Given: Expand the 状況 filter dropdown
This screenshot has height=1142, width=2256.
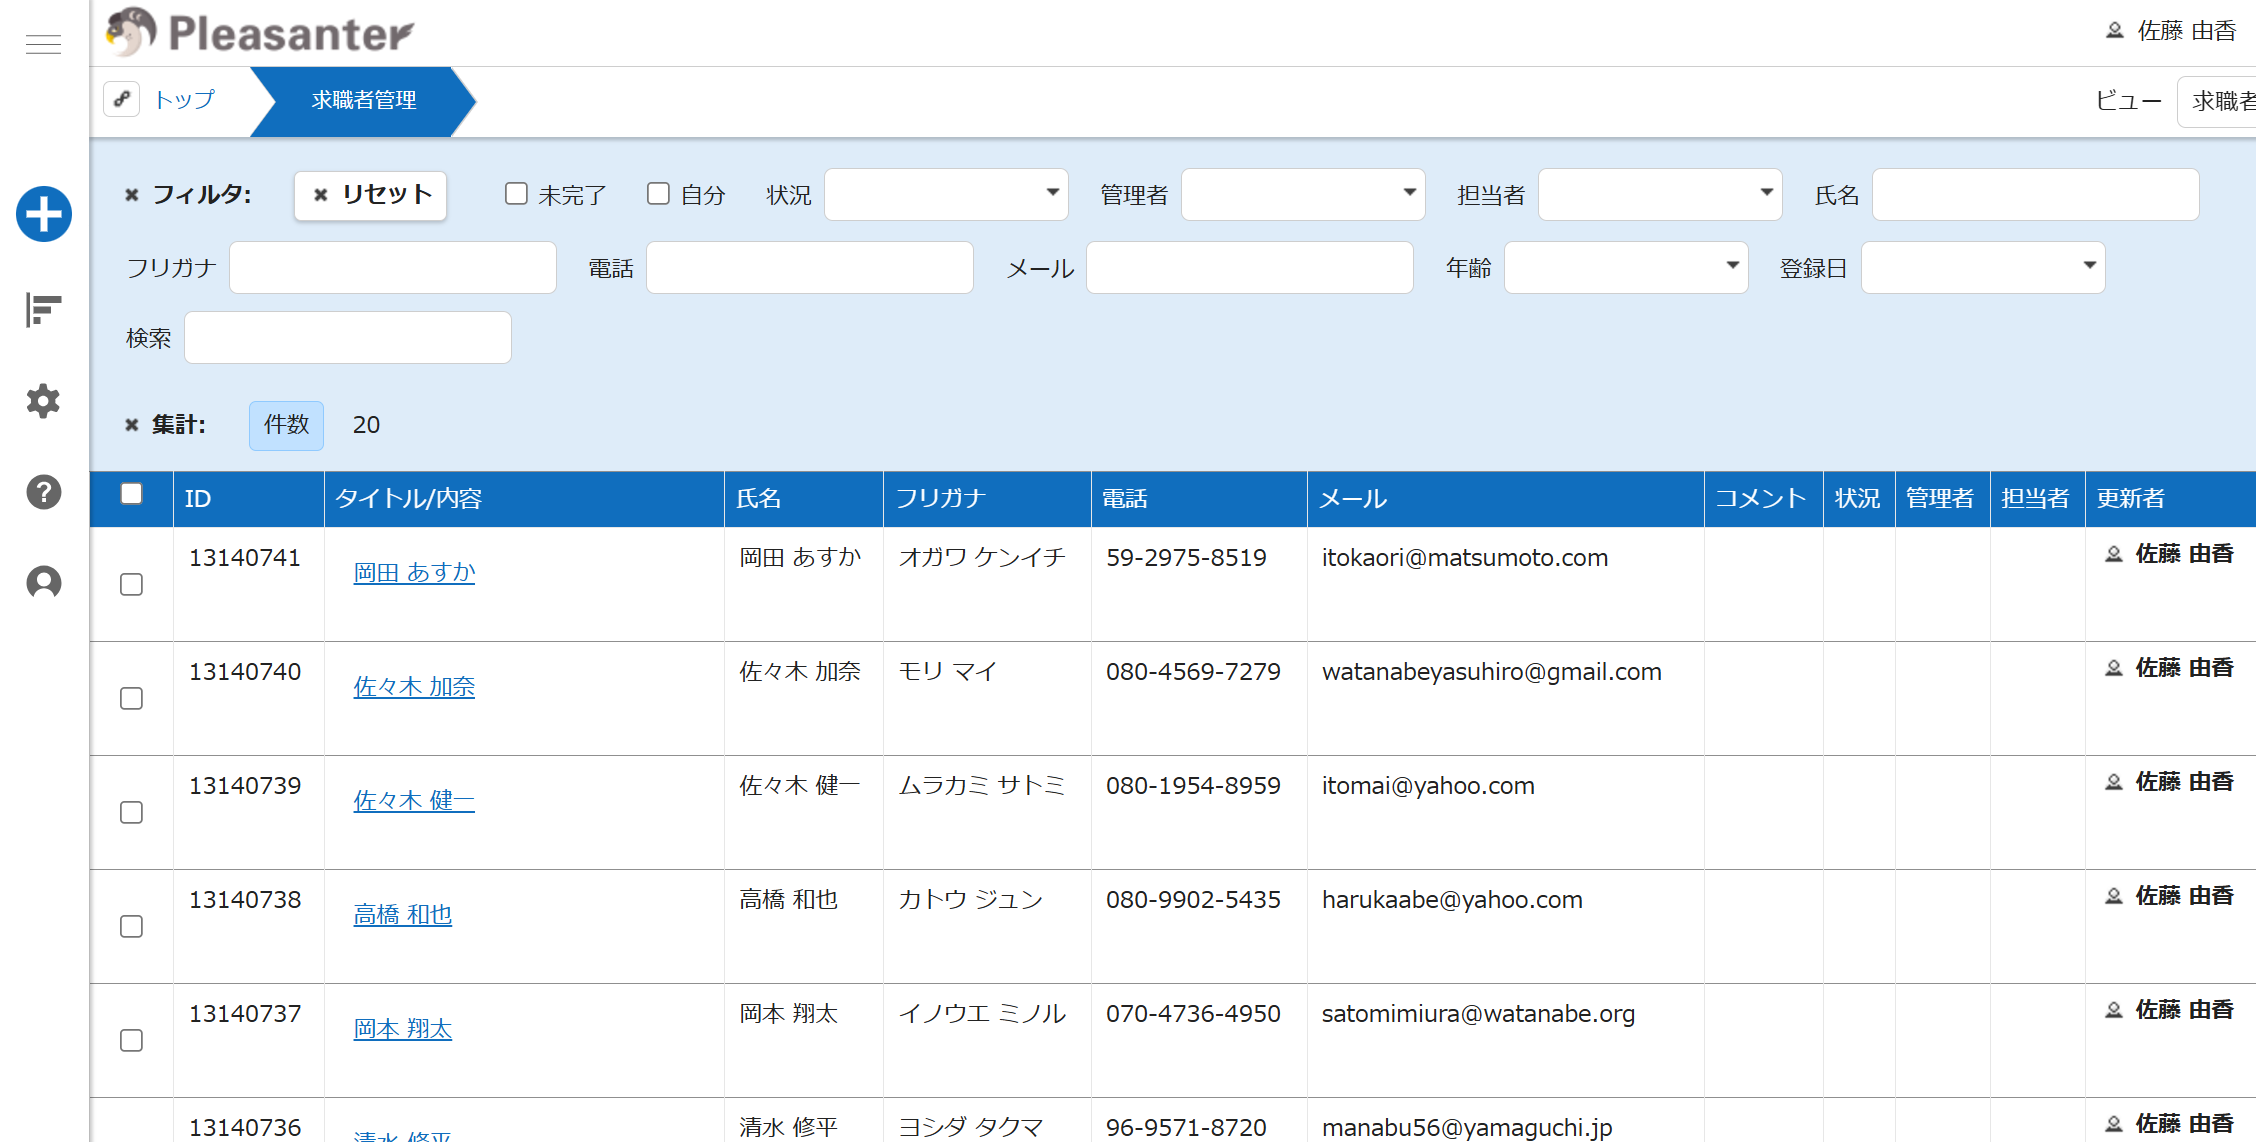Looking at the screenshot, I should pyautogui.click(x=946, y=194).
